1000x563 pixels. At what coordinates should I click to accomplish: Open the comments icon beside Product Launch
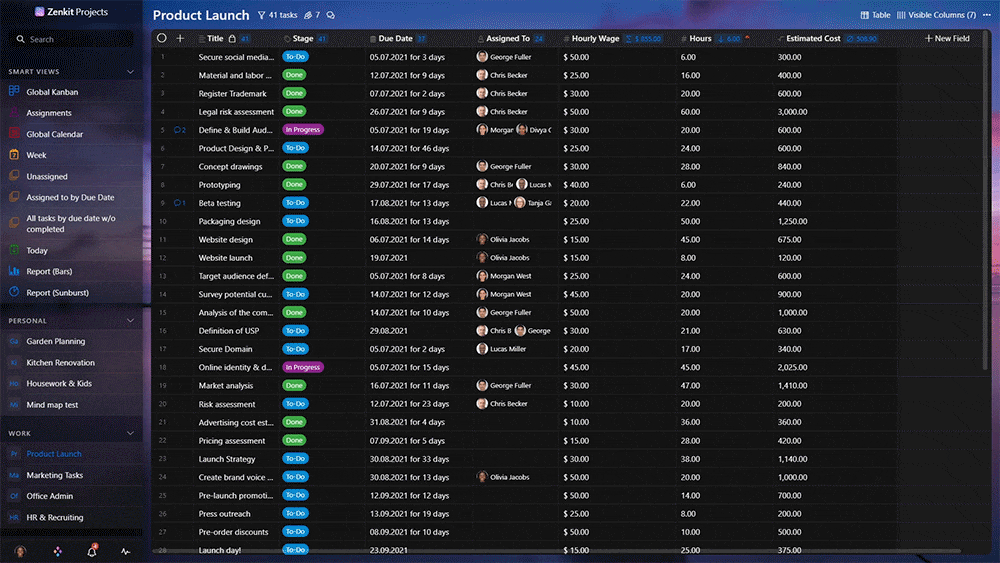pyautogui.click(x=331, y=16)
